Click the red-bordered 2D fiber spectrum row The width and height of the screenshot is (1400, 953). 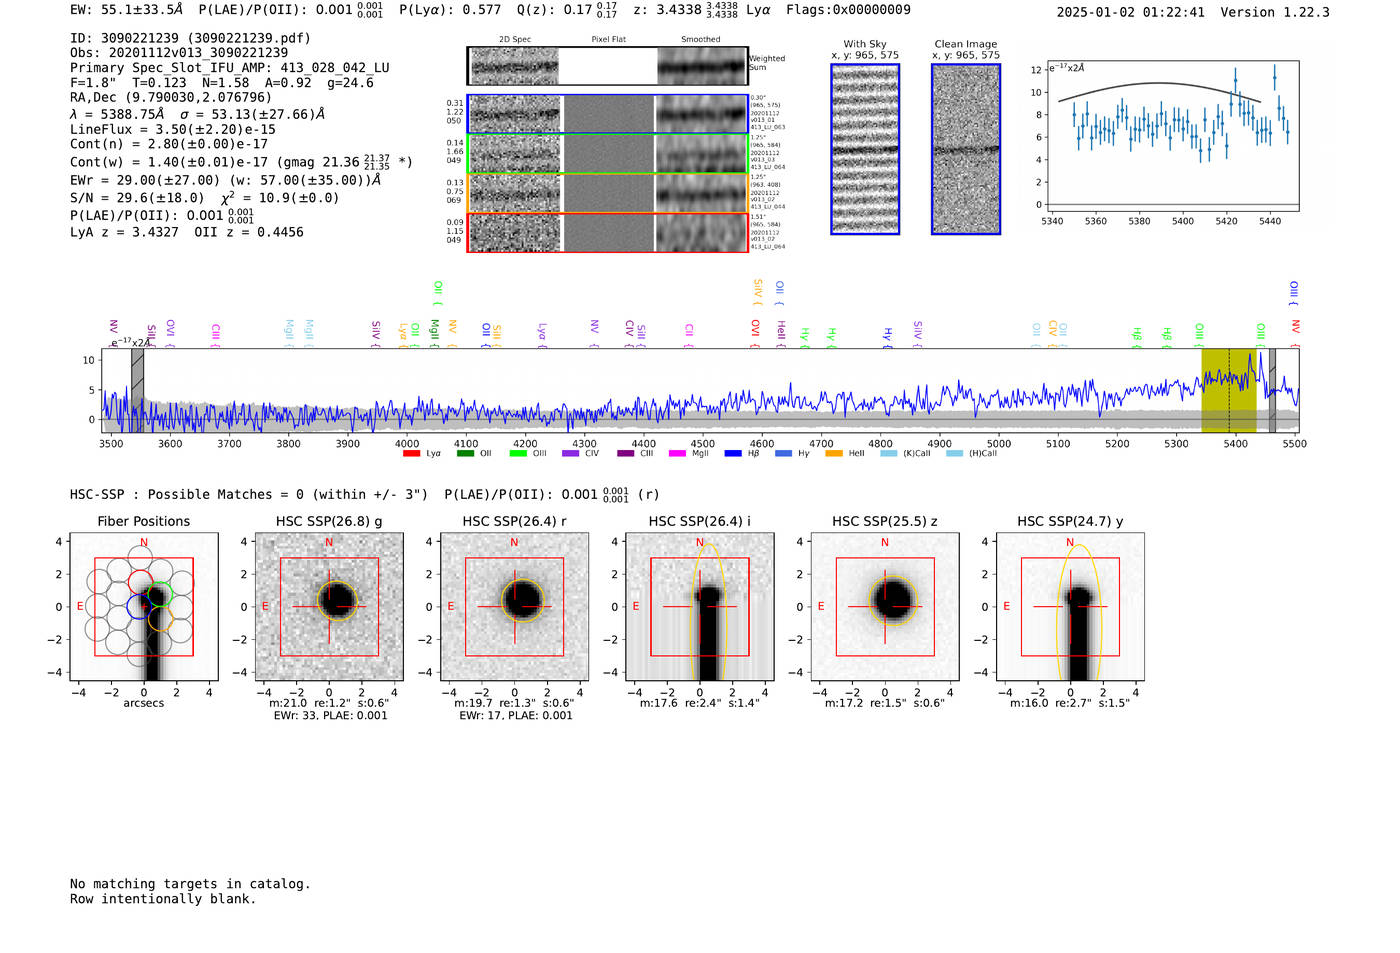tap(607, 232)
